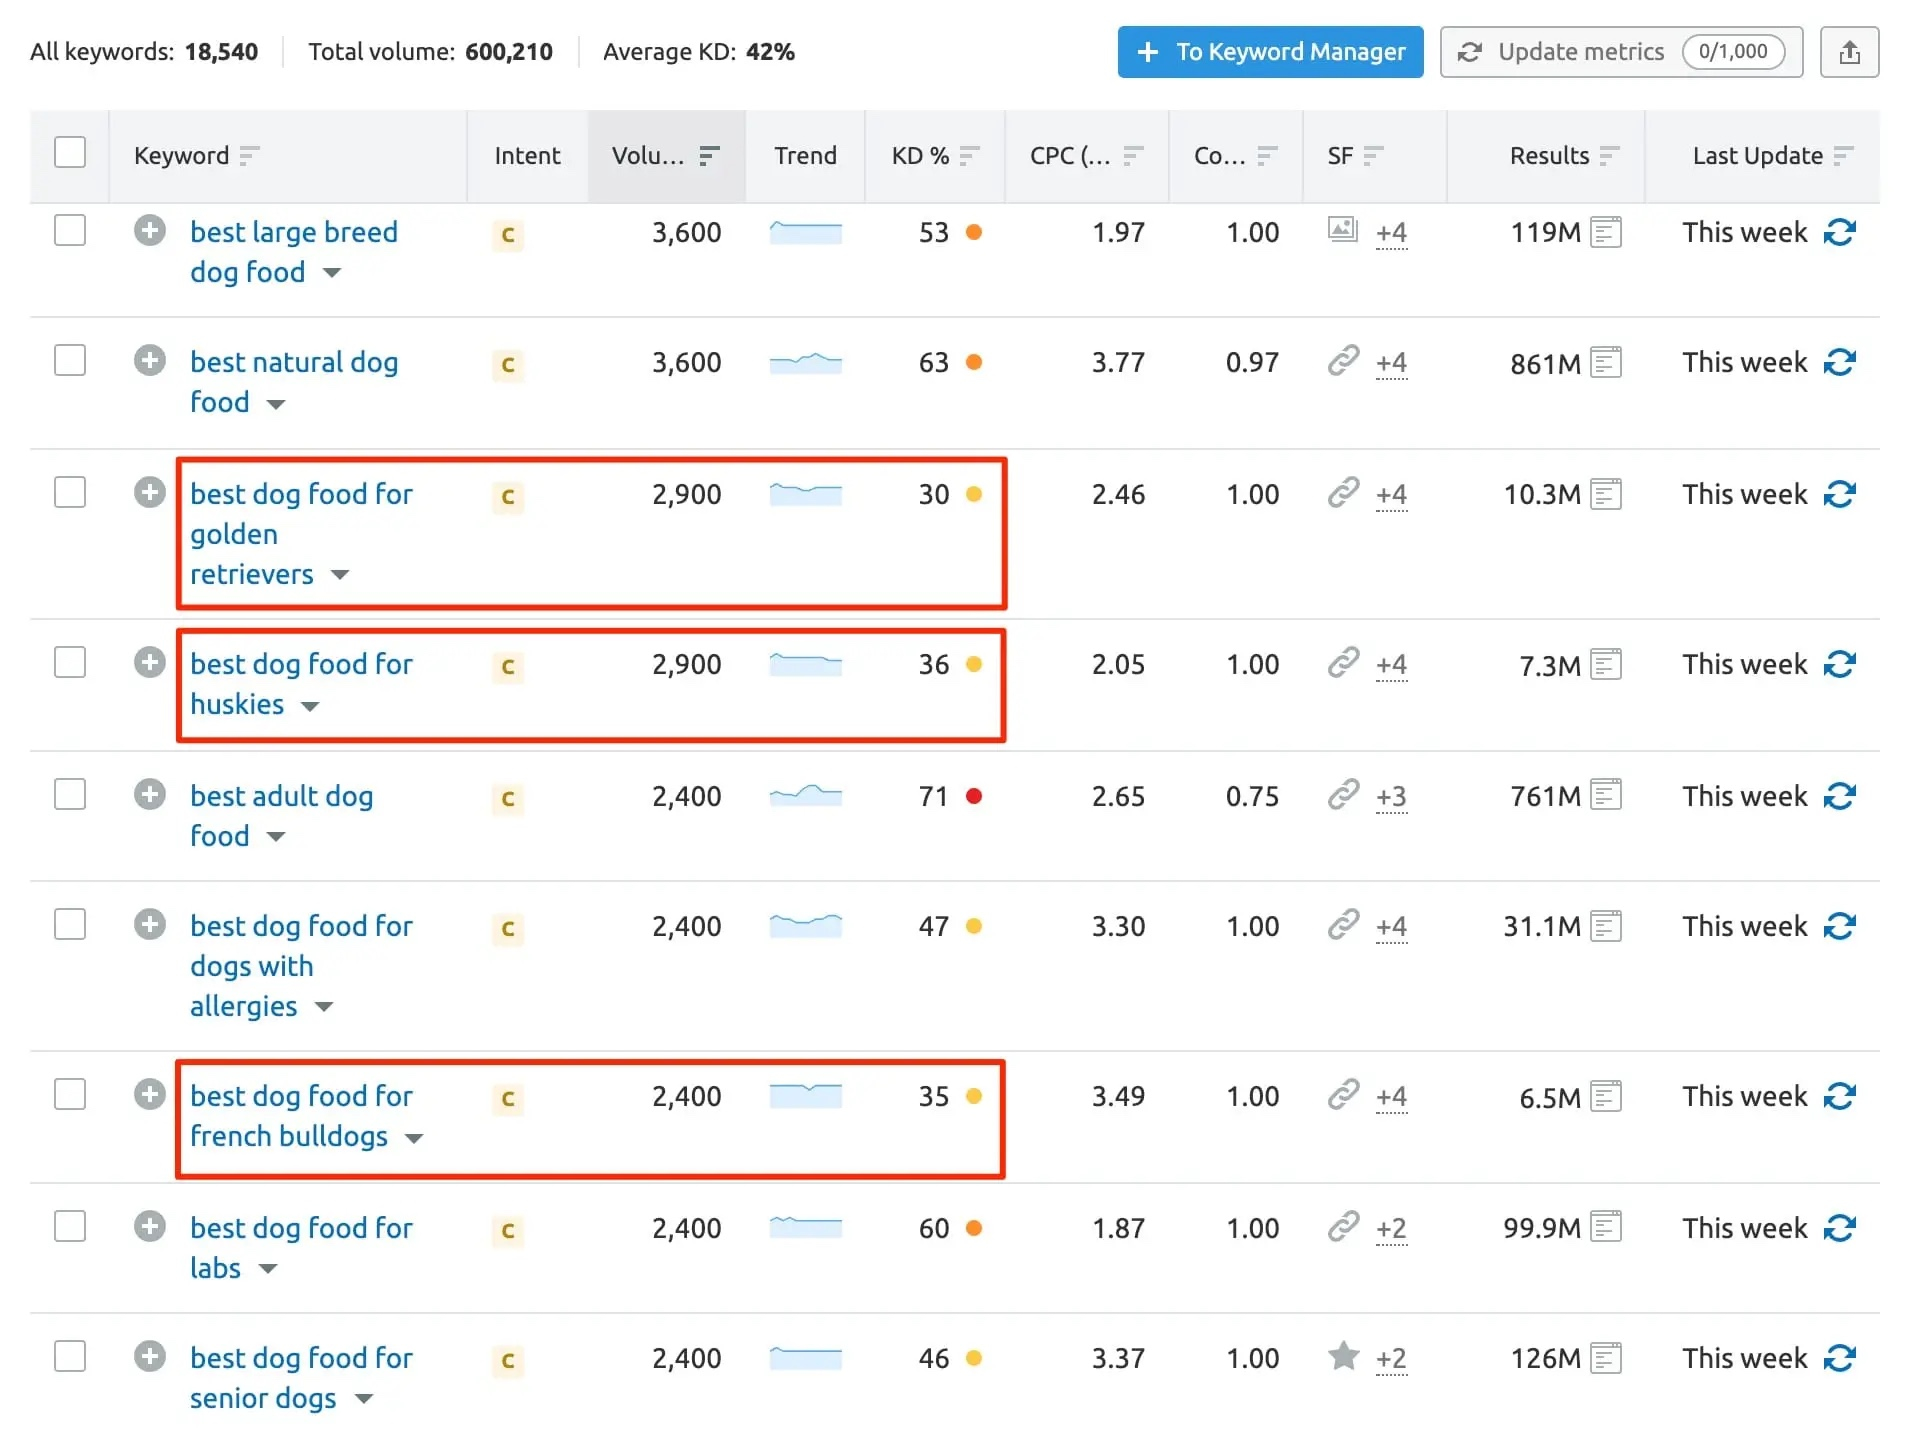The height and width of the screenshot is (1442, 1908).
Task: Add 'best dog food for huskies' plus icon
Action: [150, 663]
